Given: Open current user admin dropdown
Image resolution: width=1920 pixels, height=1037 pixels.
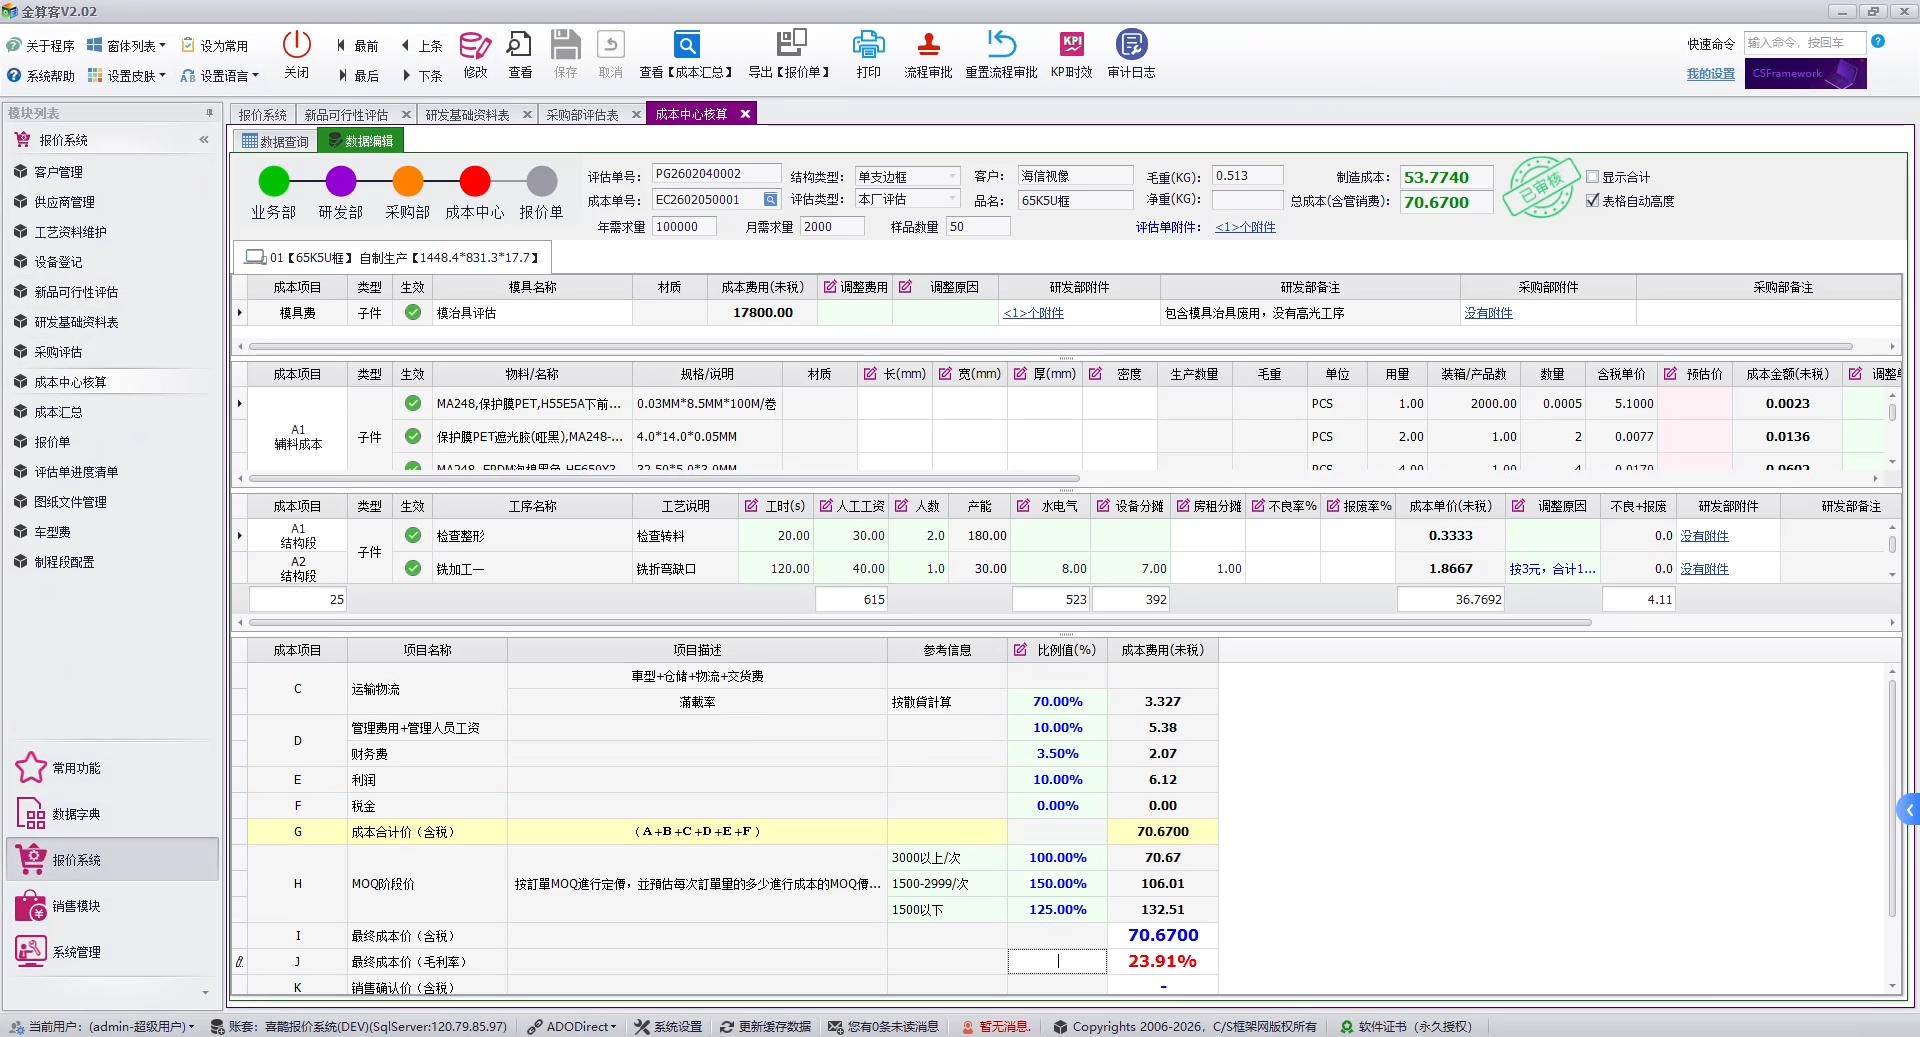Looking at the screenshot, I should click(101, 1027).
